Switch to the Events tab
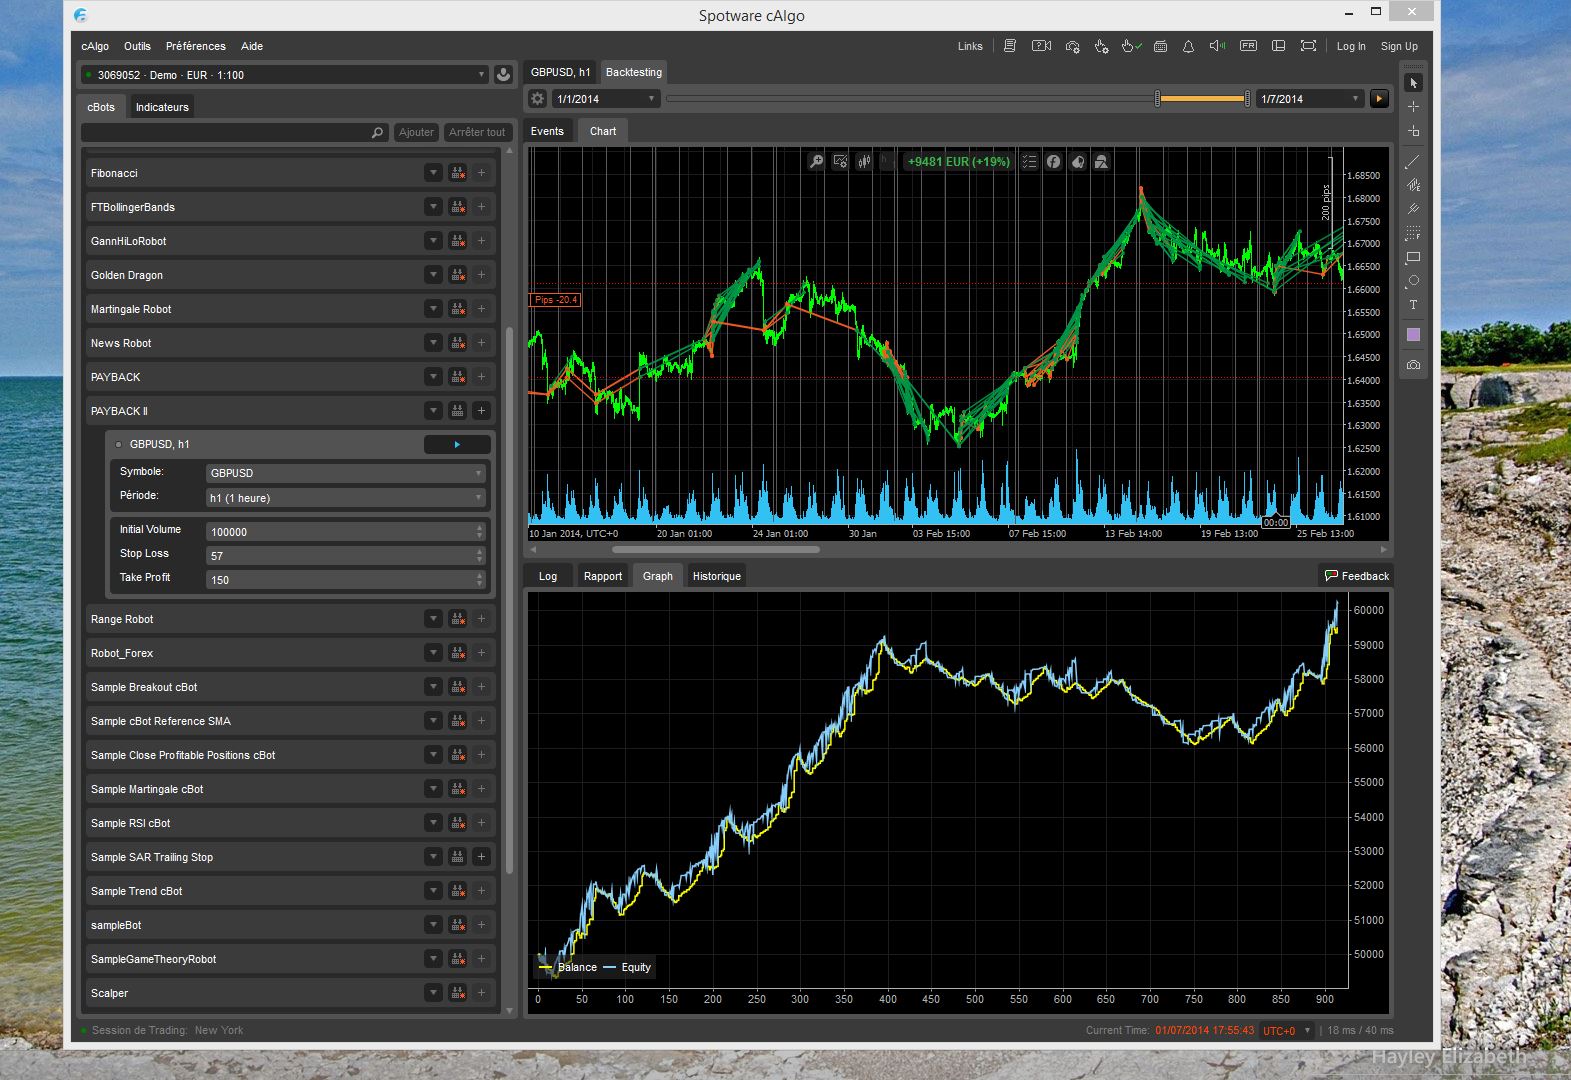The width and height of the screenshot is (1571, 1080). click(x=547, y=131)
